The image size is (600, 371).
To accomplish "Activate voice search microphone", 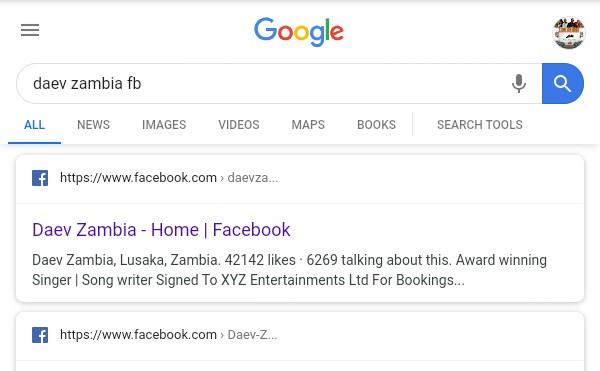I will pyautogui.click(x=519, y=83).
